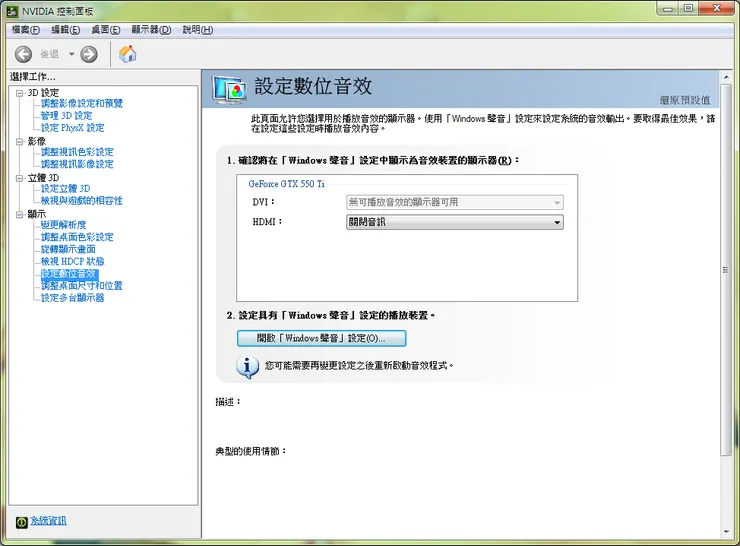The width and height of the screenshot is (740, 546).
Task: Select 設定 PhysX 設定 in the tree
Action: point(73,128)
